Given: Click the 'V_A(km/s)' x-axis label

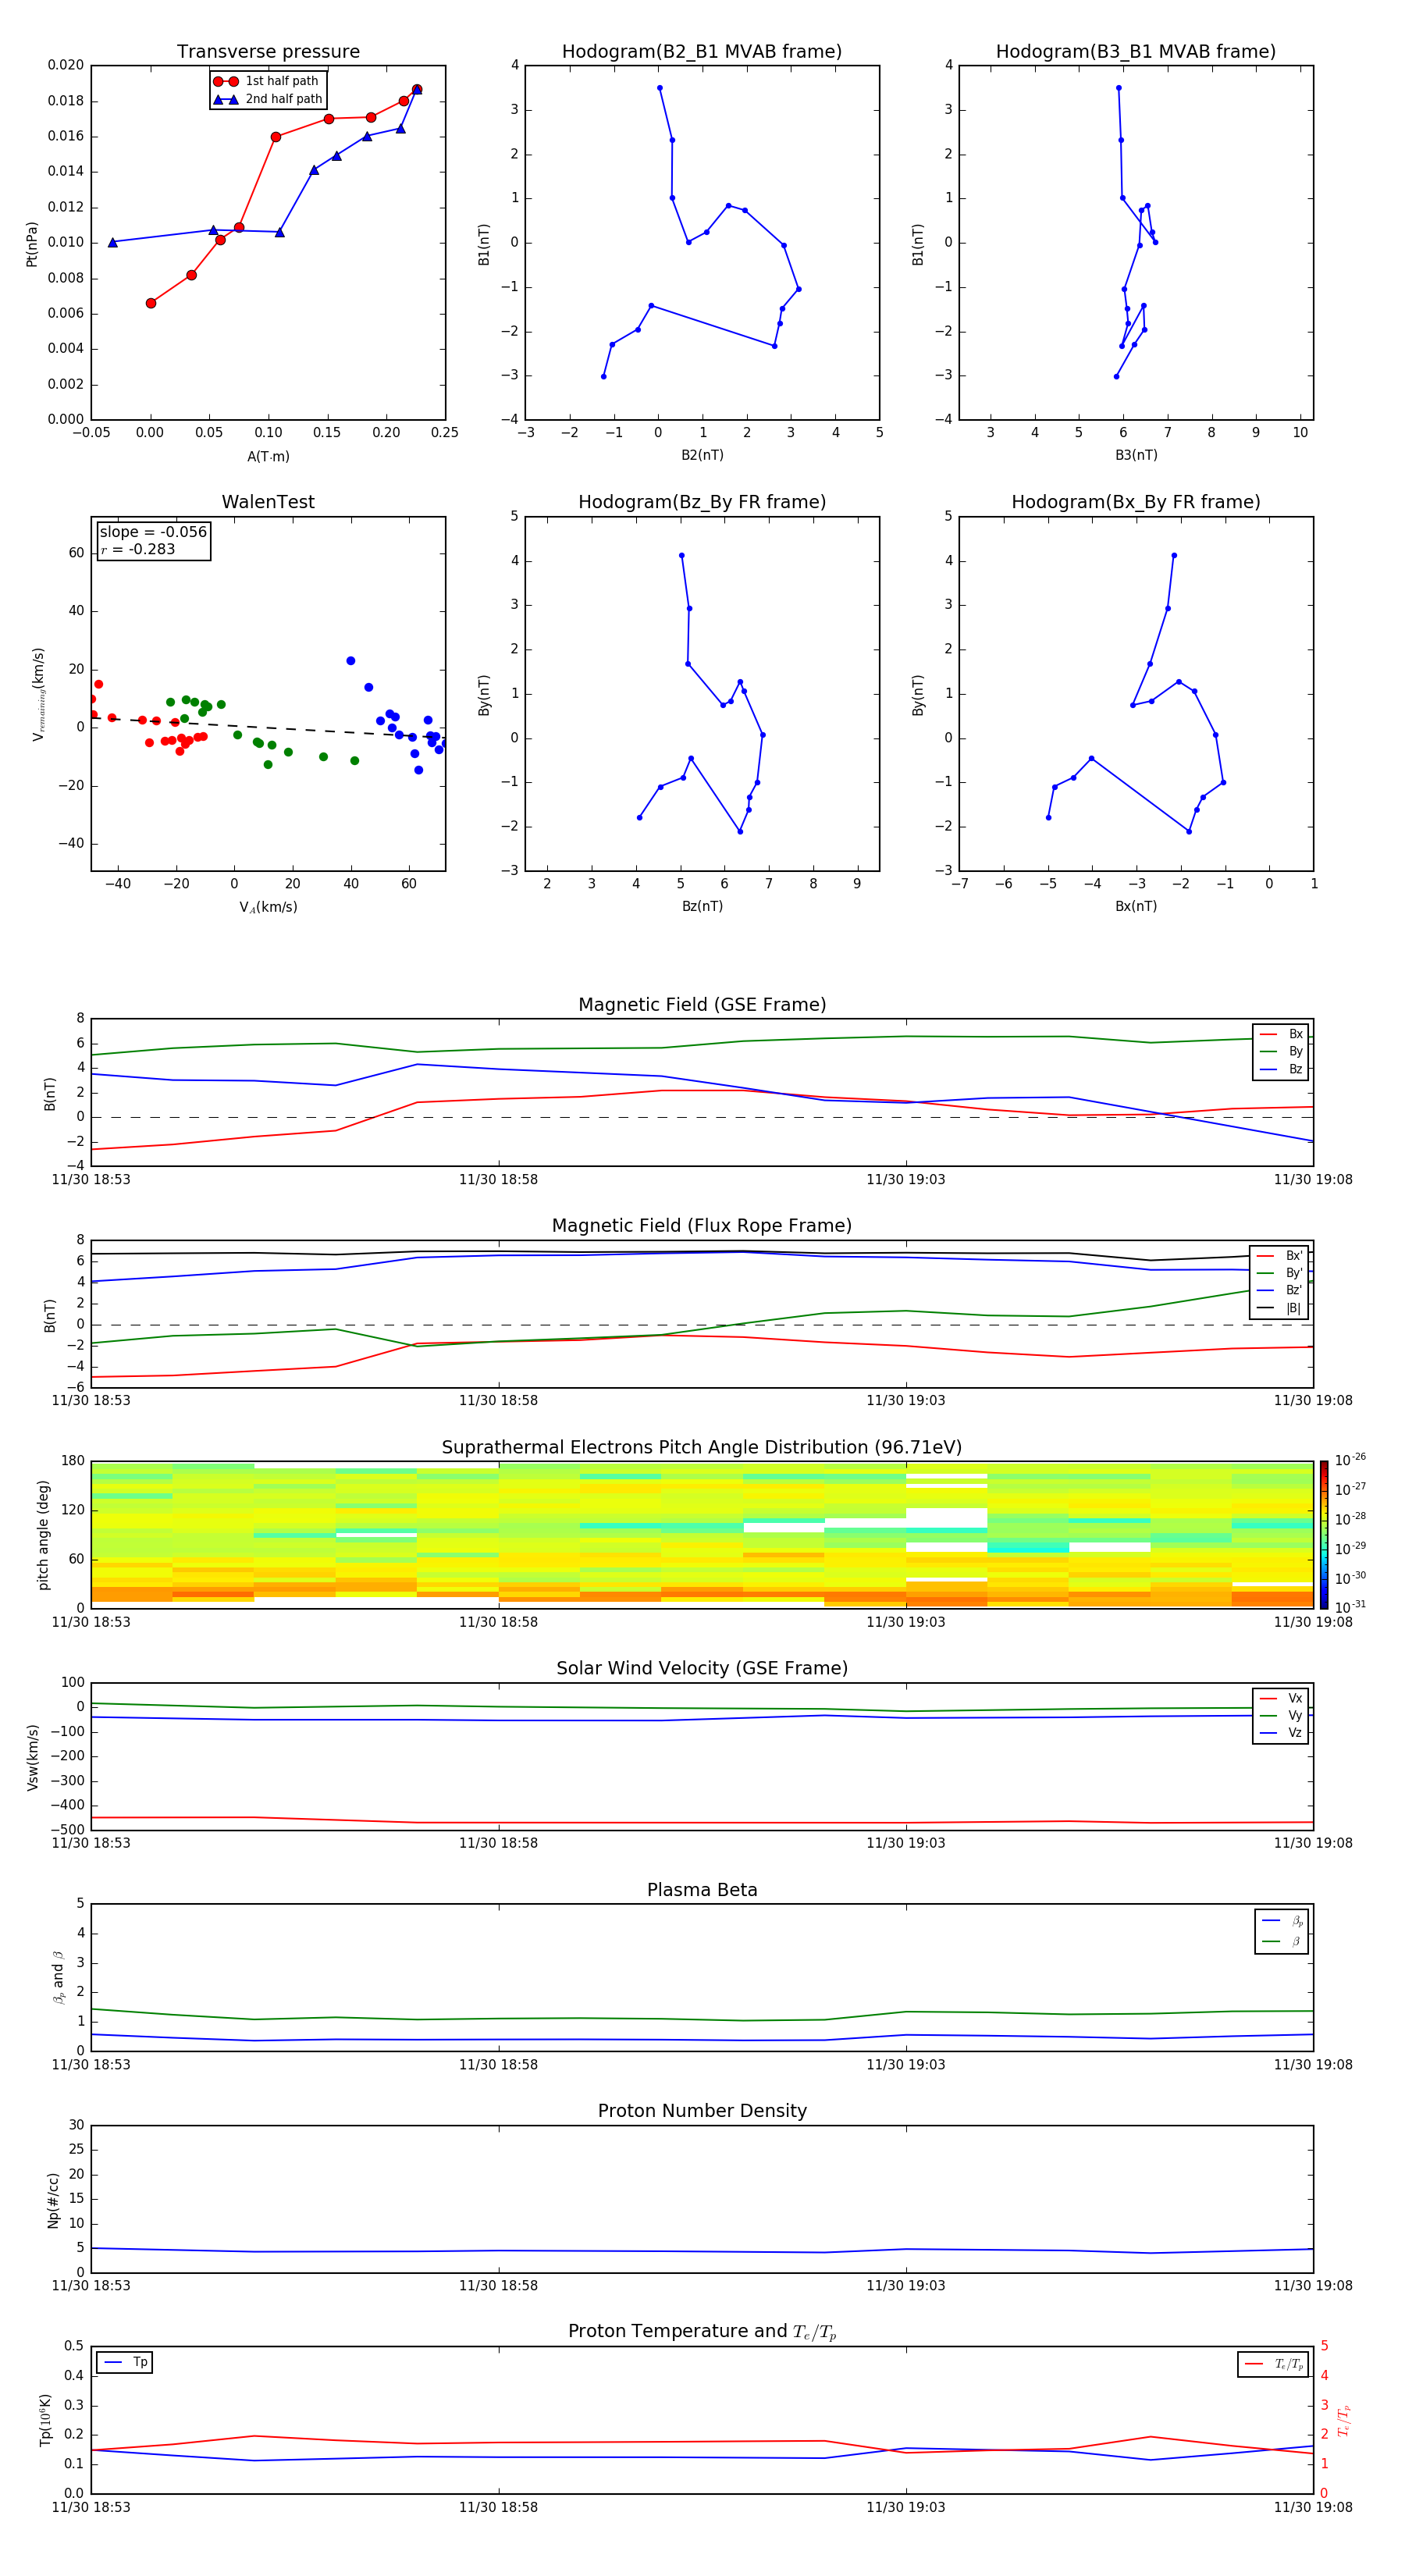Looking at the screenshot, I should 268,908.
